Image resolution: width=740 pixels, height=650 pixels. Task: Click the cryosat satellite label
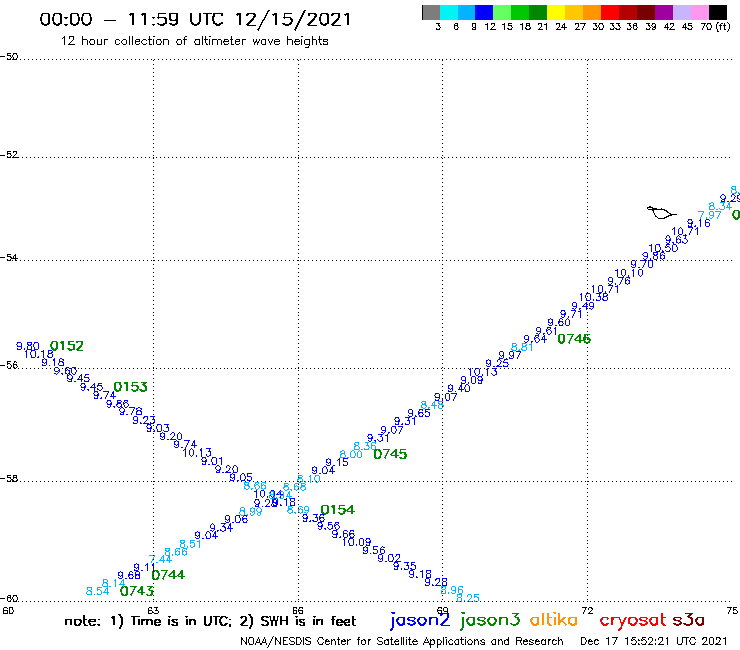pos(633,620)
